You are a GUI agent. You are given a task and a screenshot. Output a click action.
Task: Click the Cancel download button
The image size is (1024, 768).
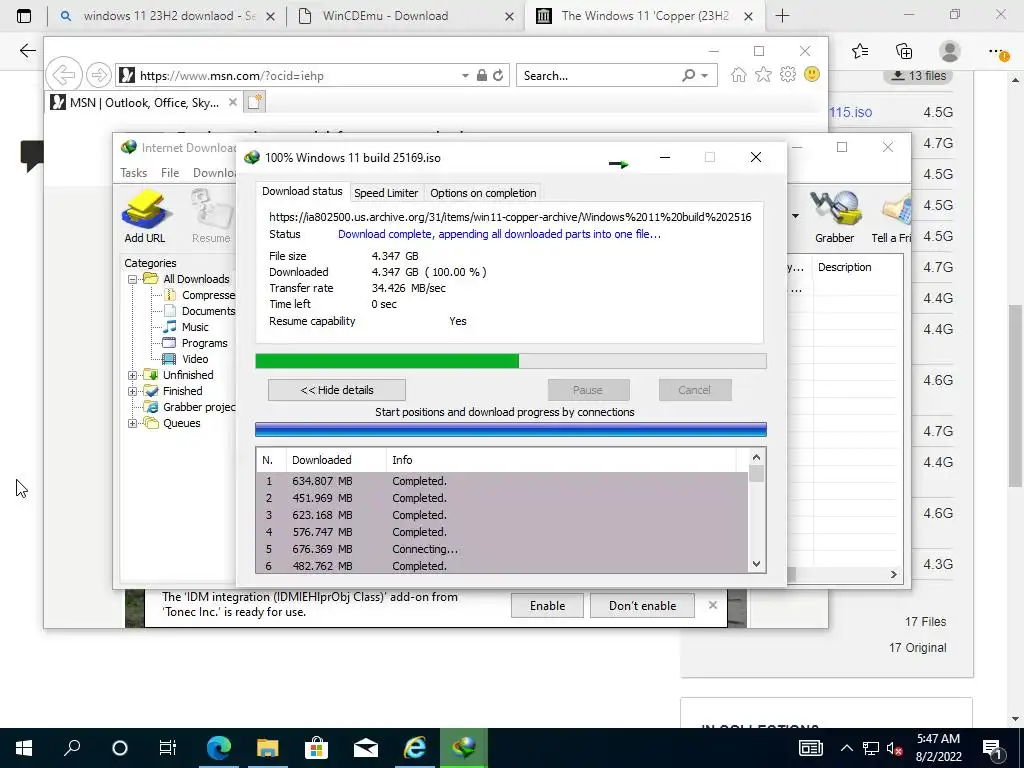pos(695,390)
